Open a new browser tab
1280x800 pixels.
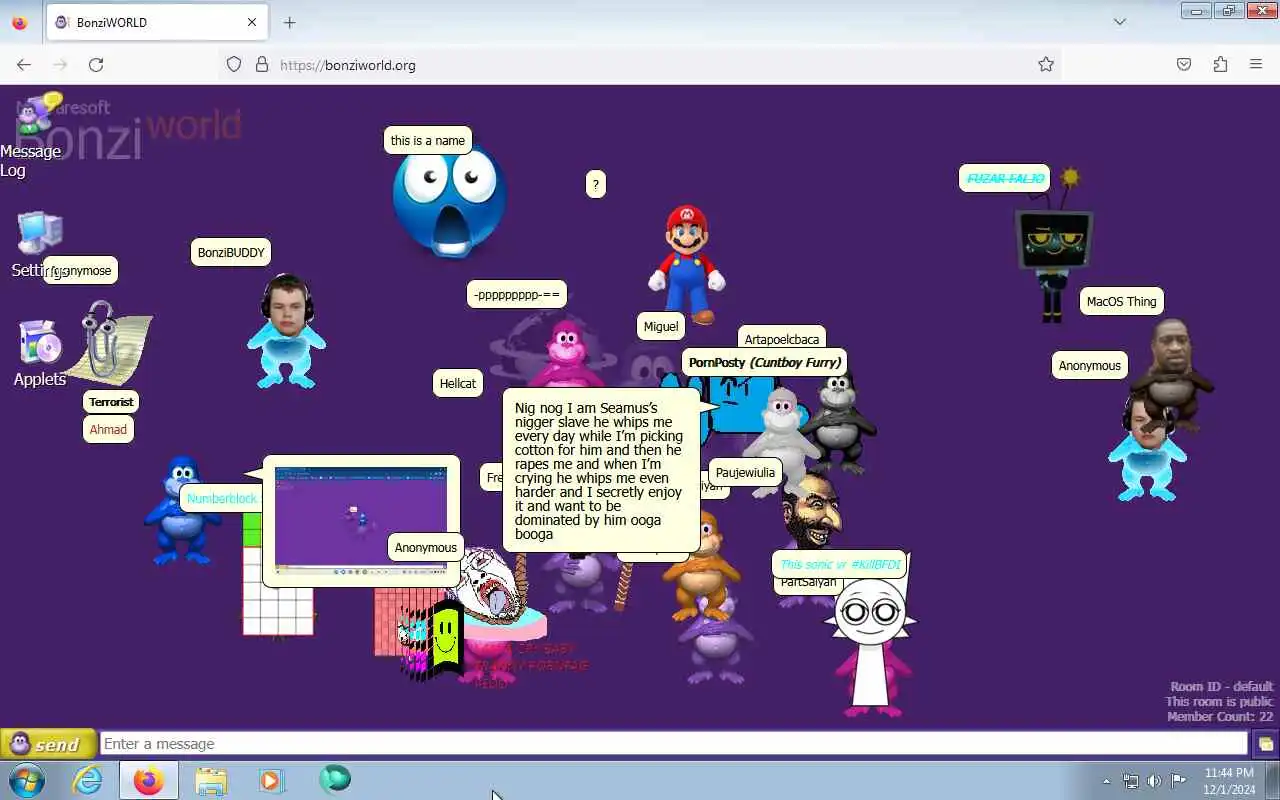(289, 22)
